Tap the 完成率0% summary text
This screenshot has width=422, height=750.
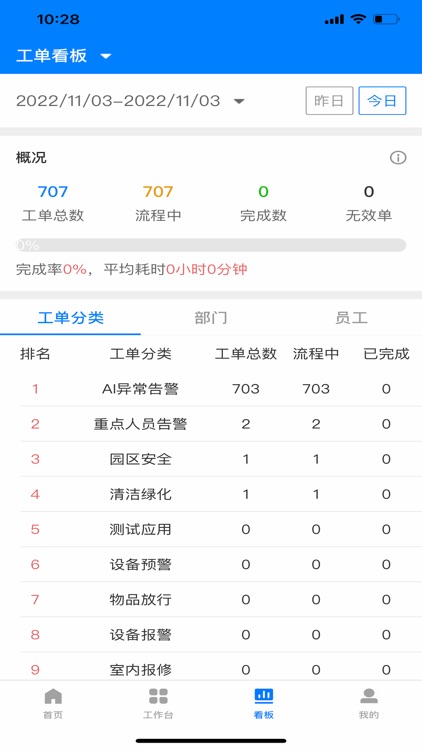pos(51,269)
